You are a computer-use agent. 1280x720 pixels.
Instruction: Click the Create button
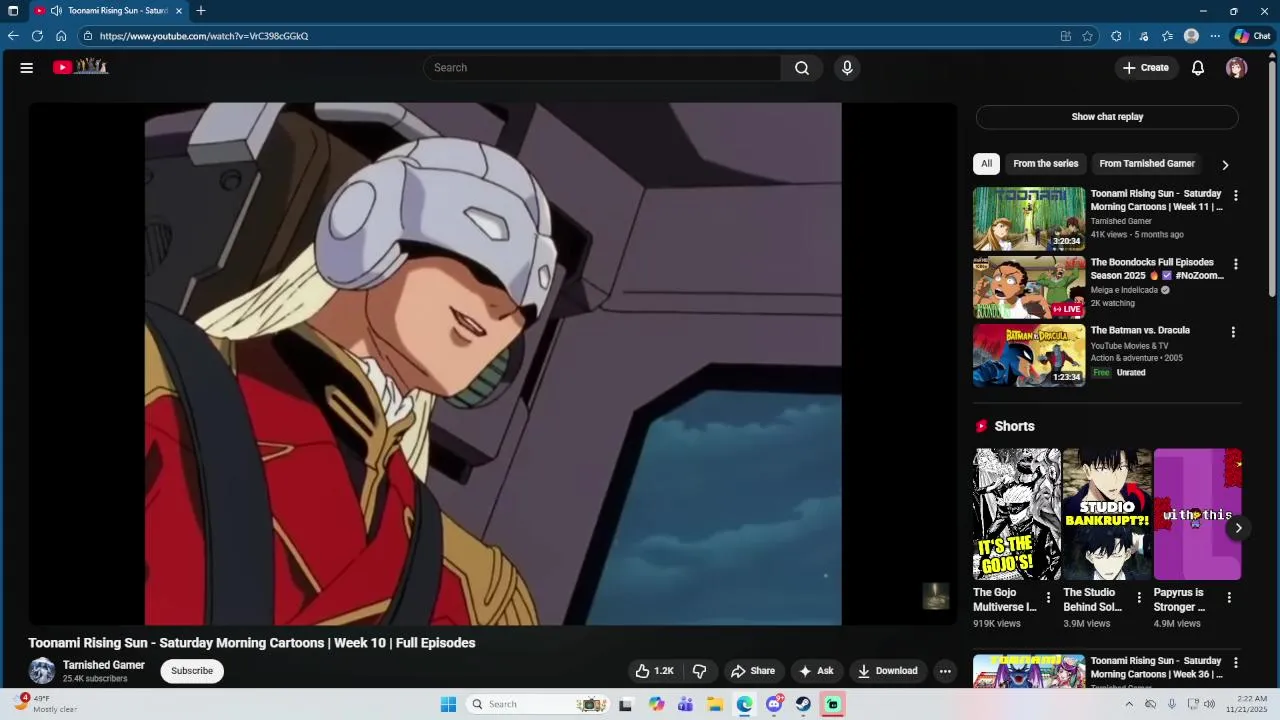[x=1146, y=68]
